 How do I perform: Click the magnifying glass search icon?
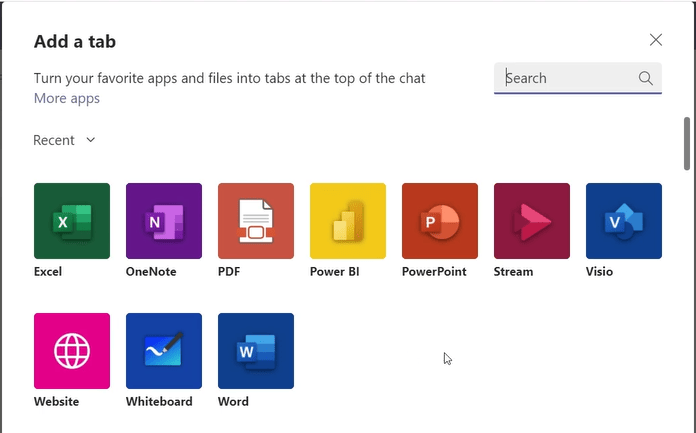tap(646, 78)
